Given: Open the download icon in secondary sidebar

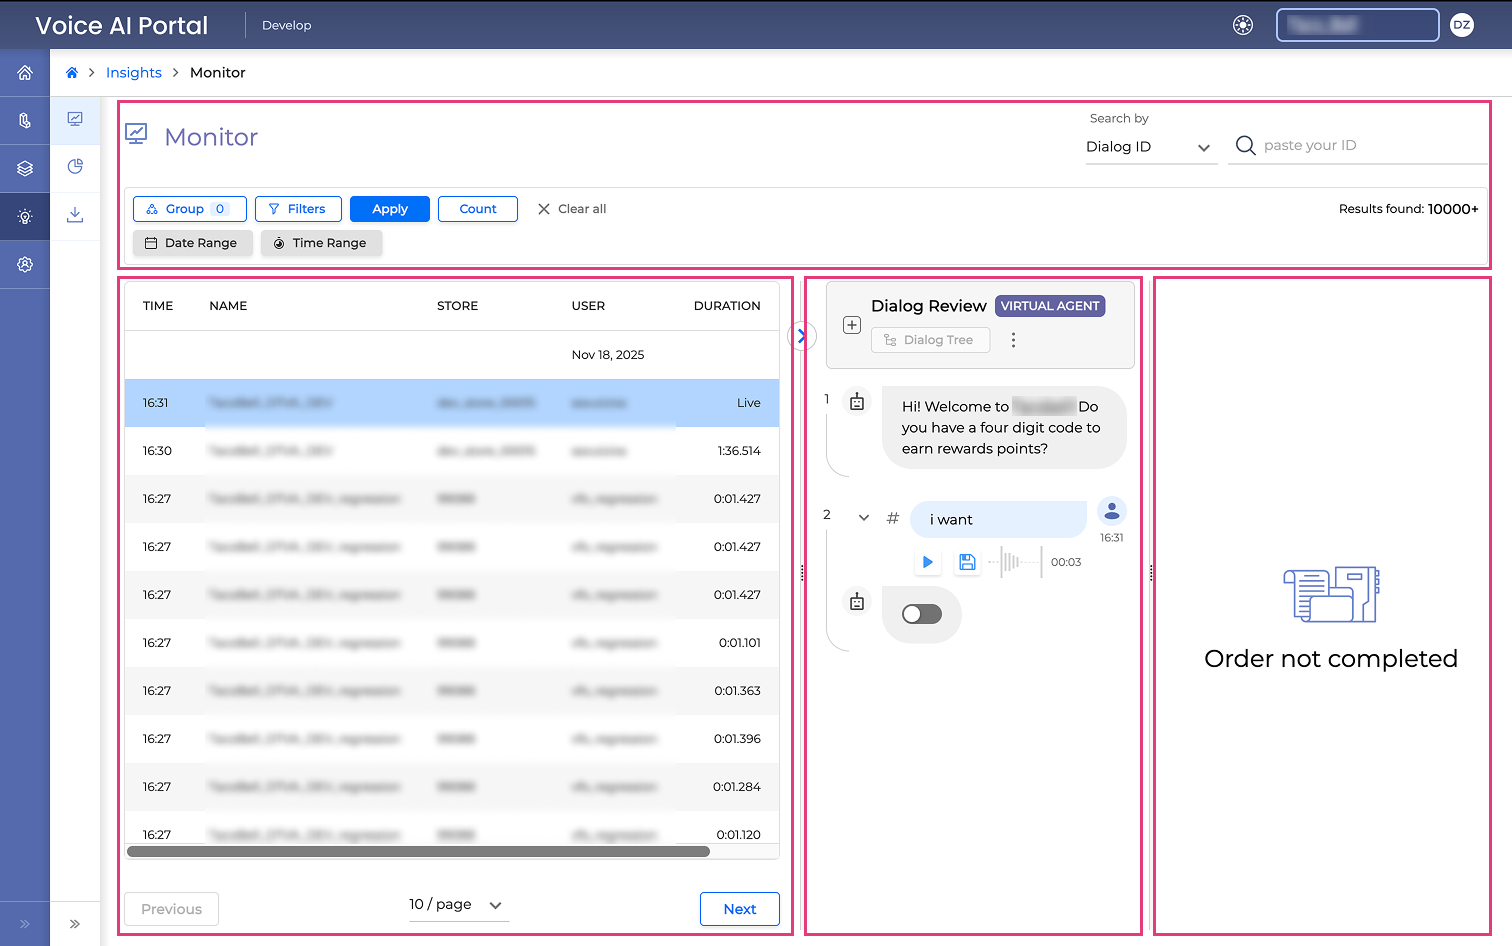Looking at the screenshot, I should [x=75, y=215].
